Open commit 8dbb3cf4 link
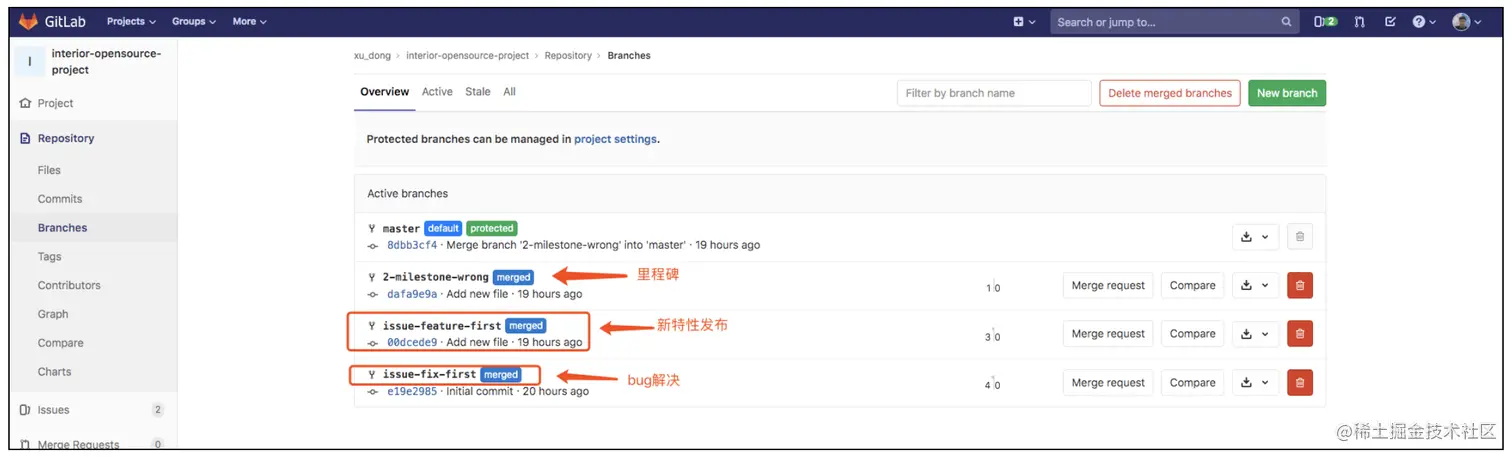 pos(412,245)
